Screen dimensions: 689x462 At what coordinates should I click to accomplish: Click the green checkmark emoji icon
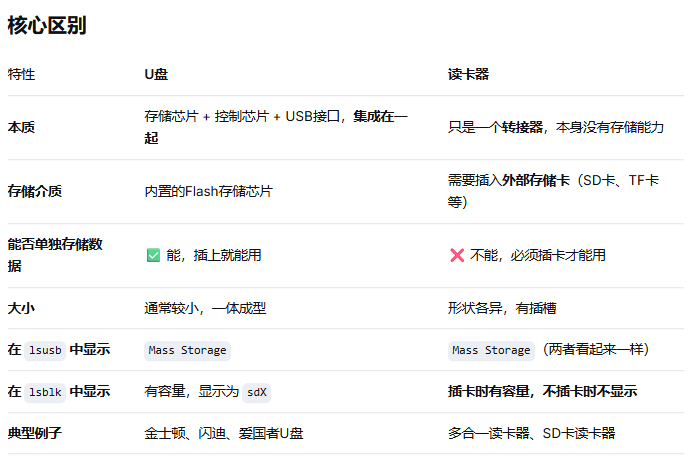tap(153, 255)
